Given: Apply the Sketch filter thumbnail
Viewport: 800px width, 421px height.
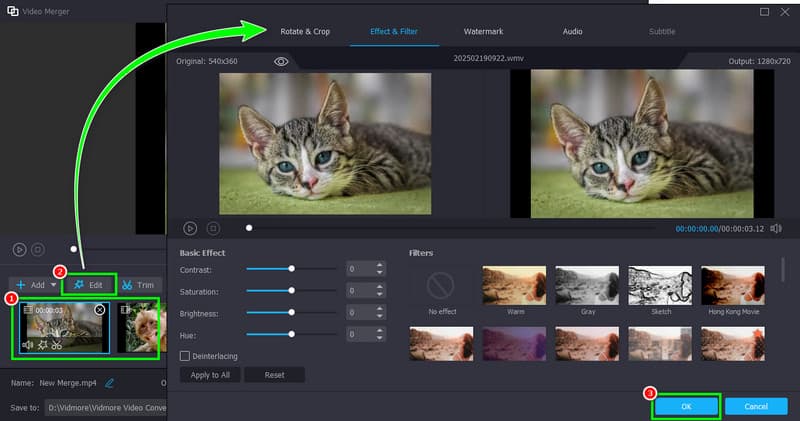Looking at the screenshot, I should pos(660,285).
